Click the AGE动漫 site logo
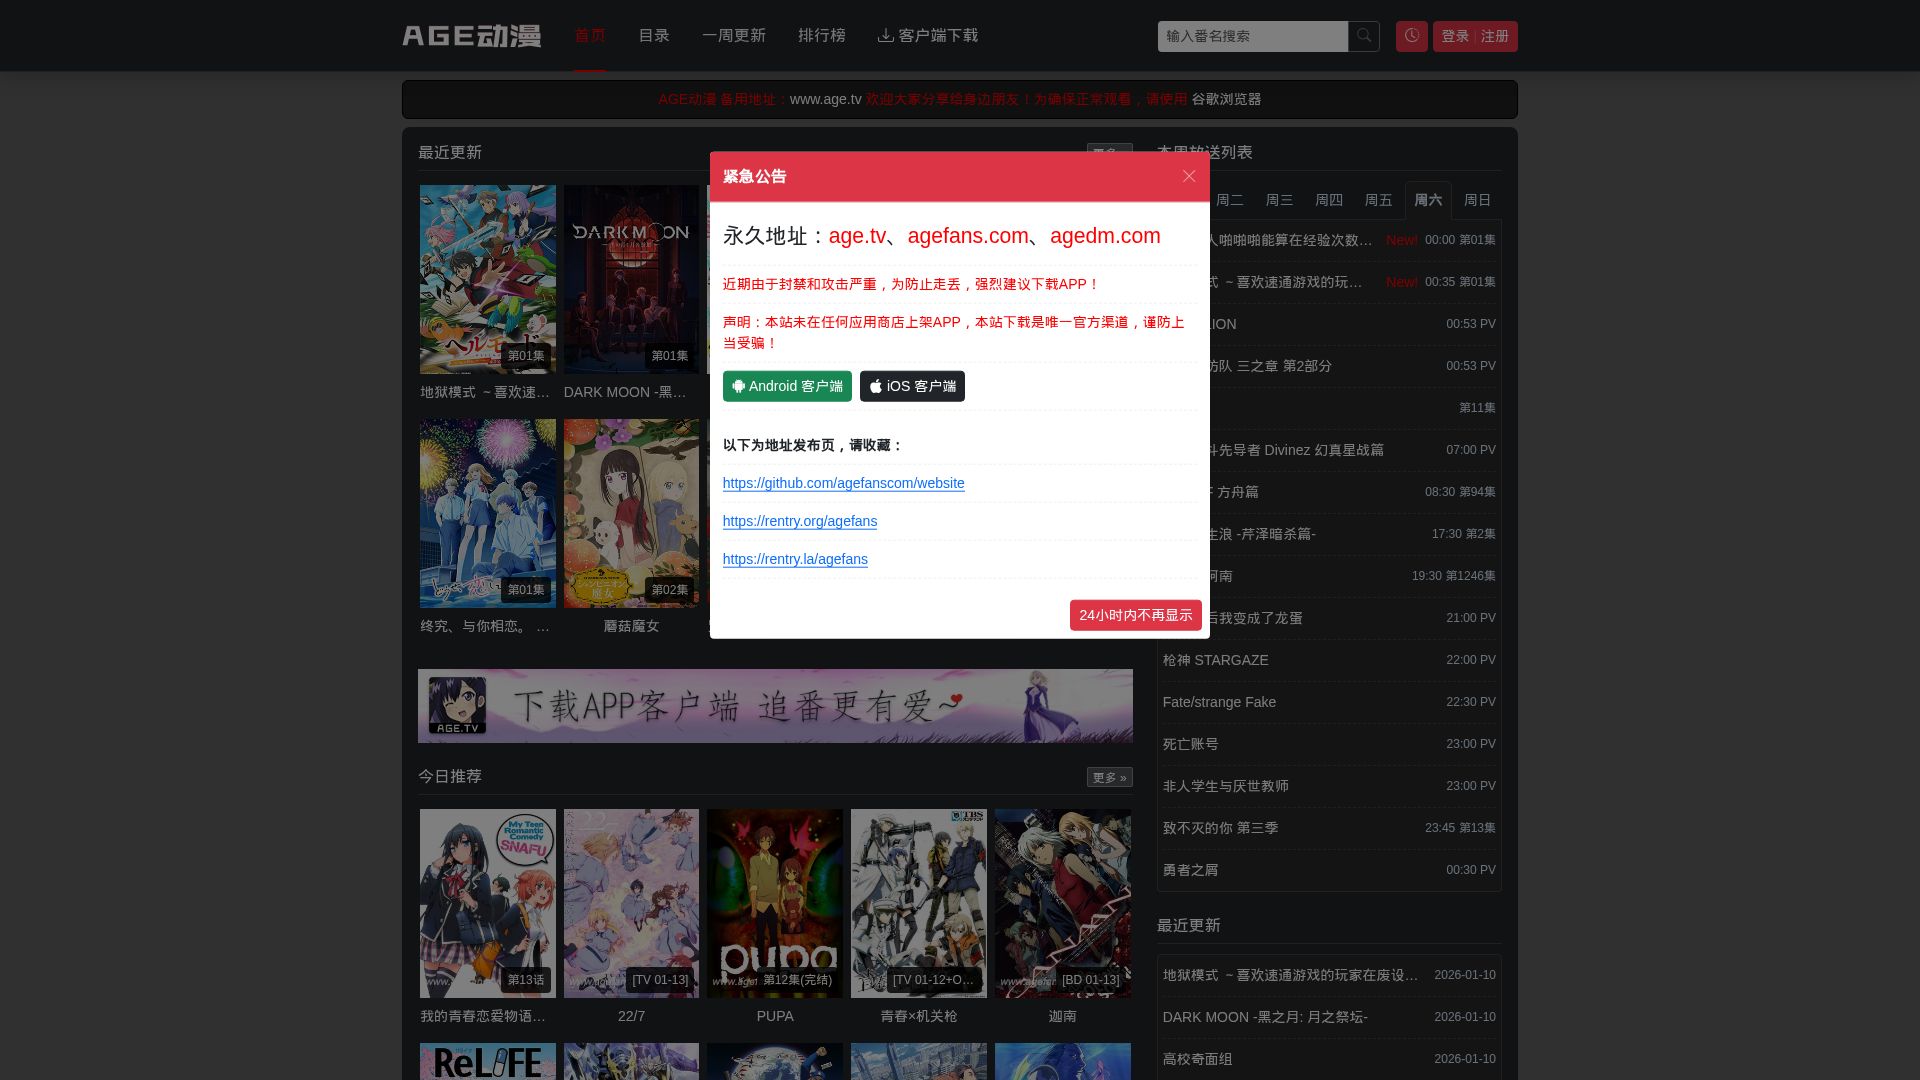 point(471,36)
